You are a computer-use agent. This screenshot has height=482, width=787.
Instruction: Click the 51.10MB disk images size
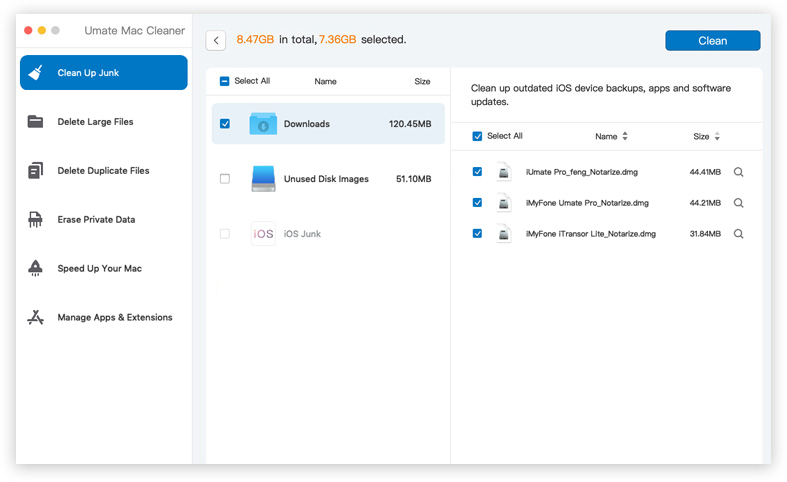click(414, 179)
